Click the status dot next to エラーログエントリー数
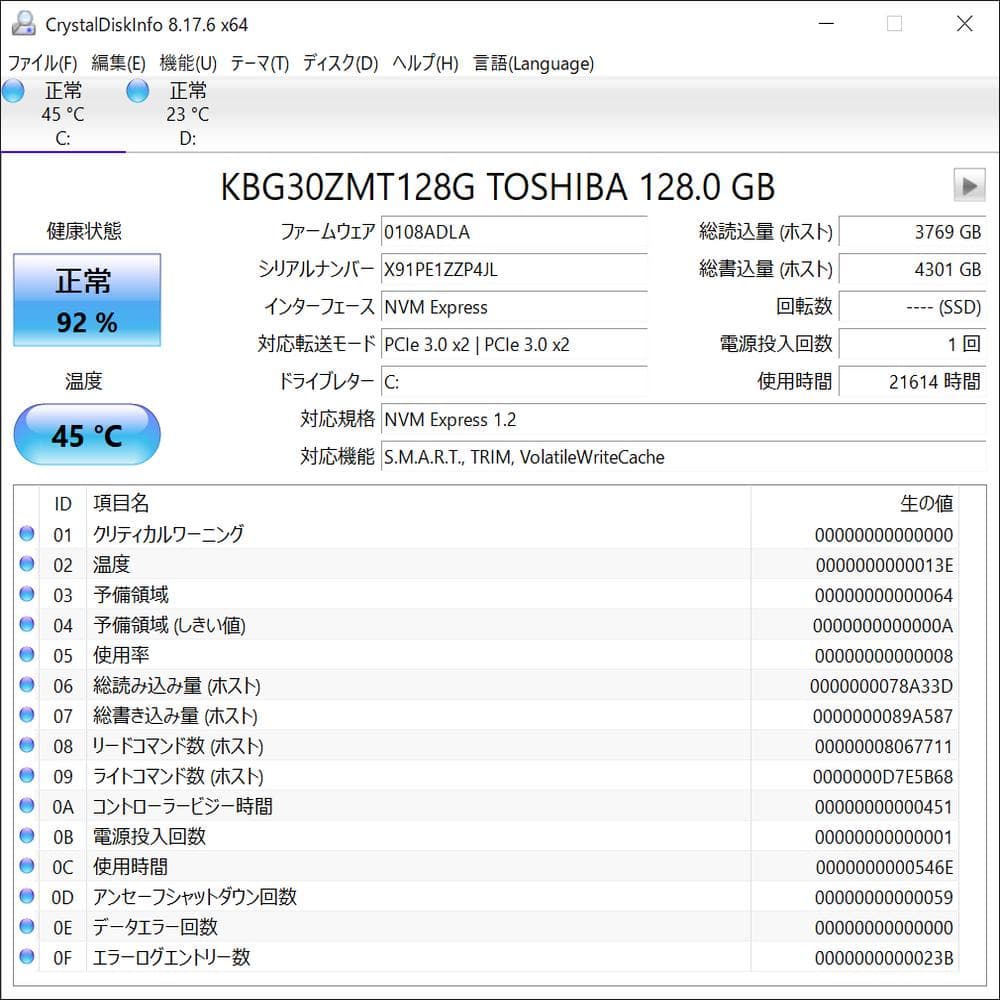The height and width of the screenshot is (1000, 1000). coord(26,957)
